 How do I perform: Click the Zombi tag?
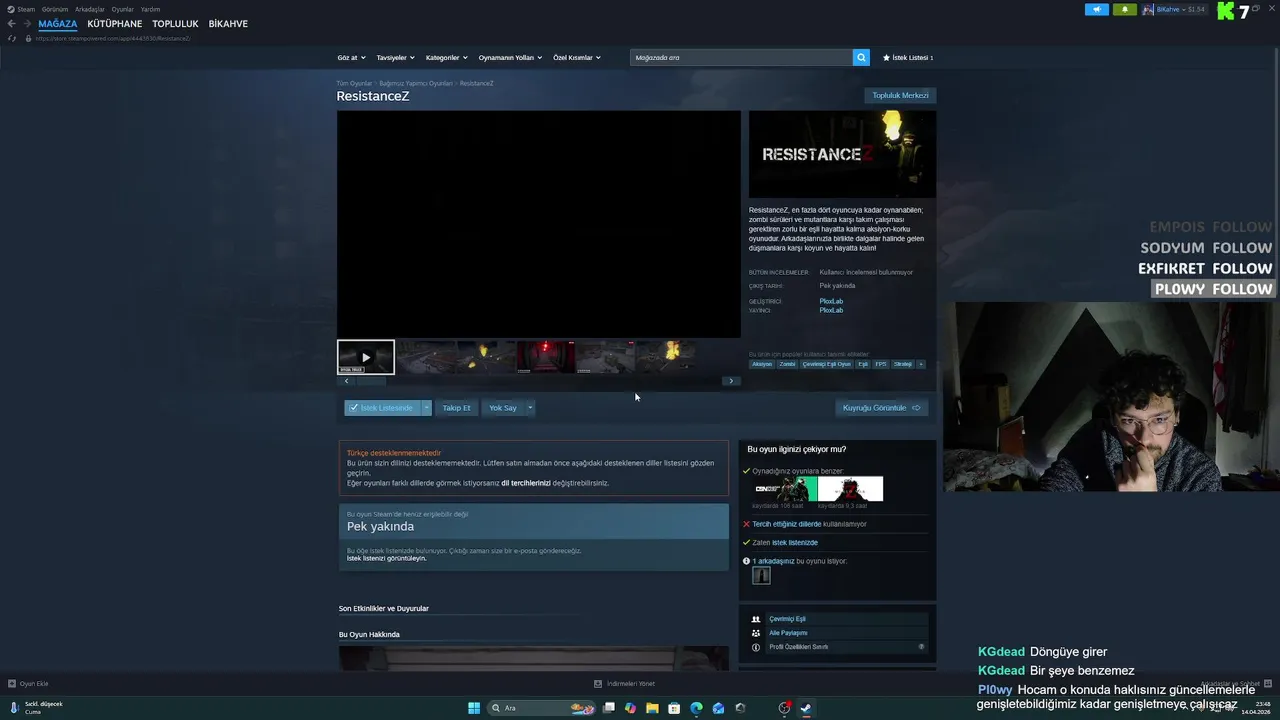coord(788,364)
